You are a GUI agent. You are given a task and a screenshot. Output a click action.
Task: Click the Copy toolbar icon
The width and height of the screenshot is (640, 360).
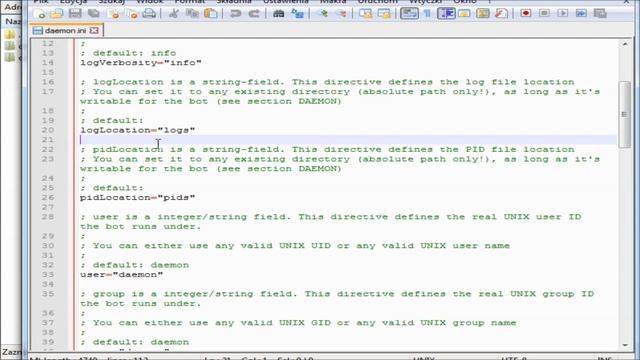[192, 13]
